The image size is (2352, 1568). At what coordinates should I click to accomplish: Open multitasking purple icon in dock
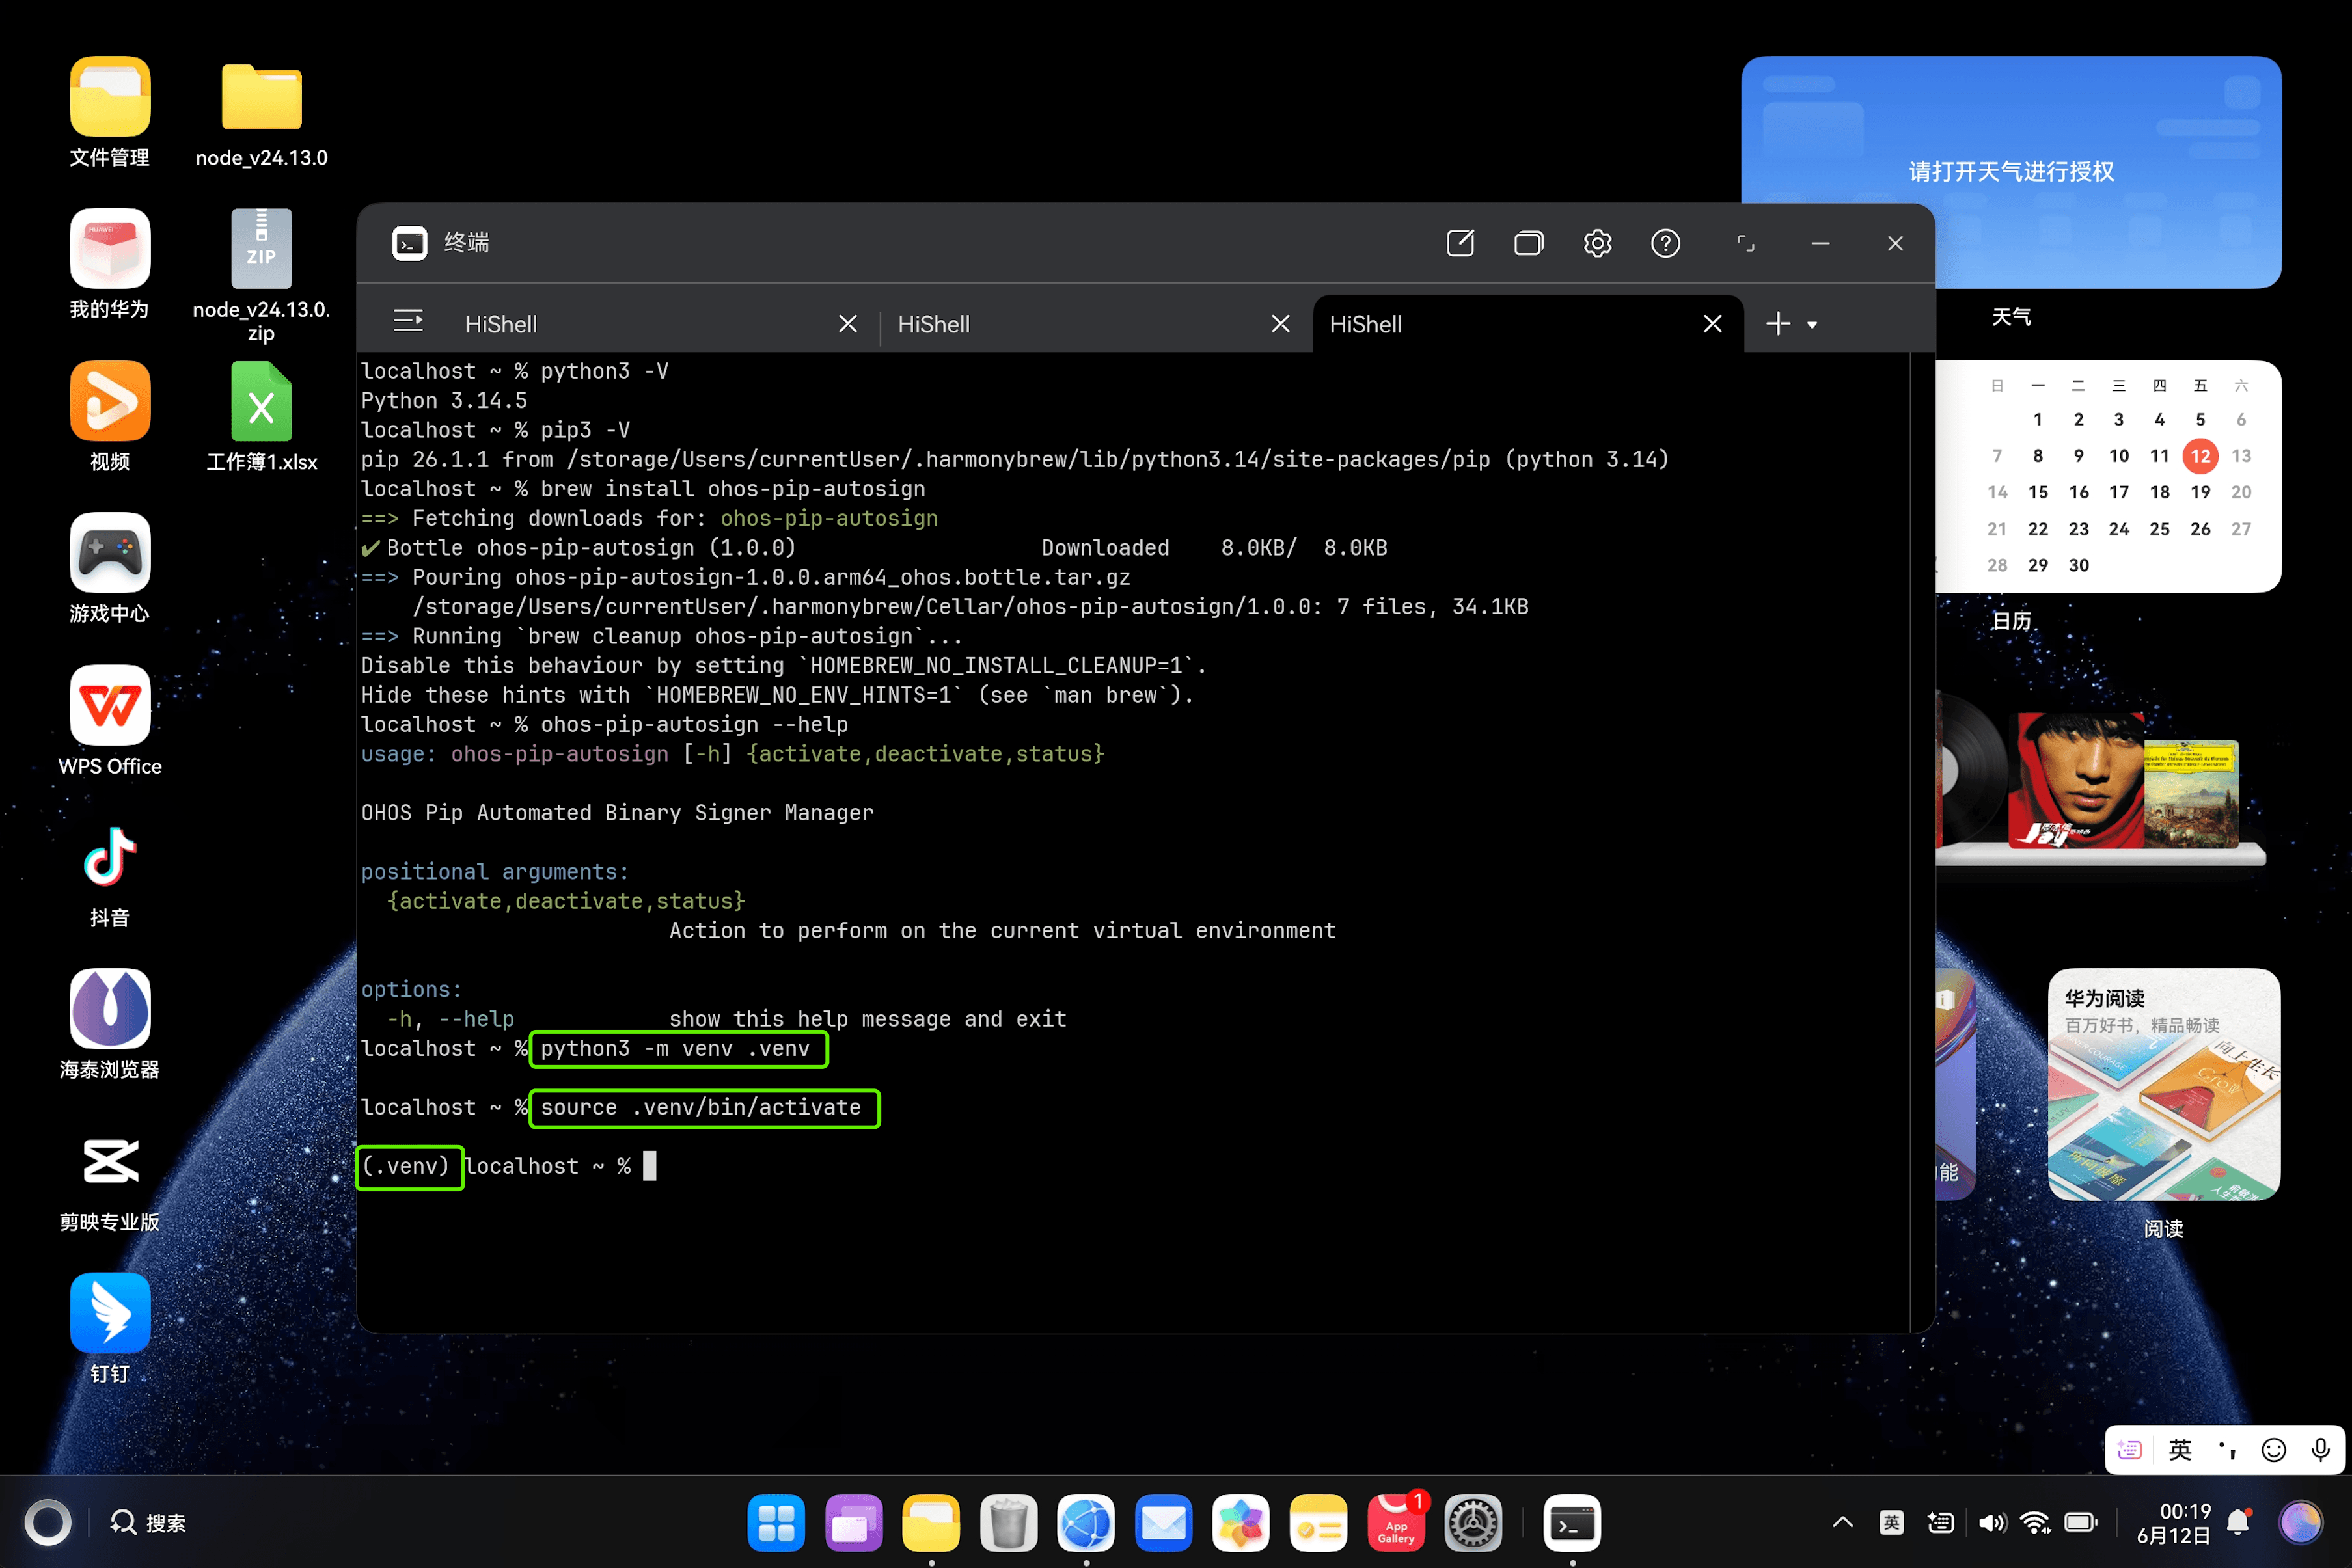point(853,1522)
